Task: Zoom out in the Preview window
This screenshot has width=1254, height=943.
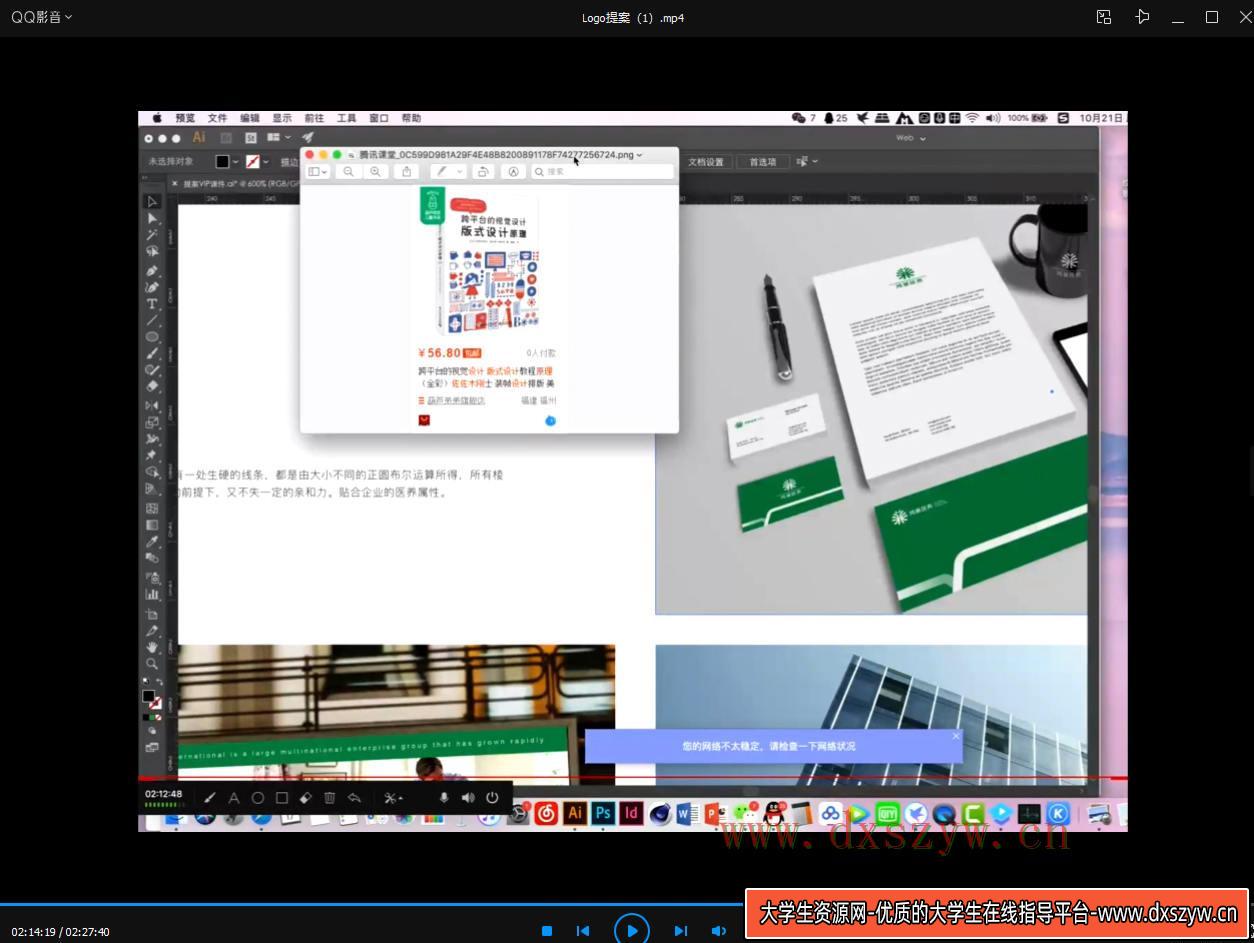Action: click(349, 172)
